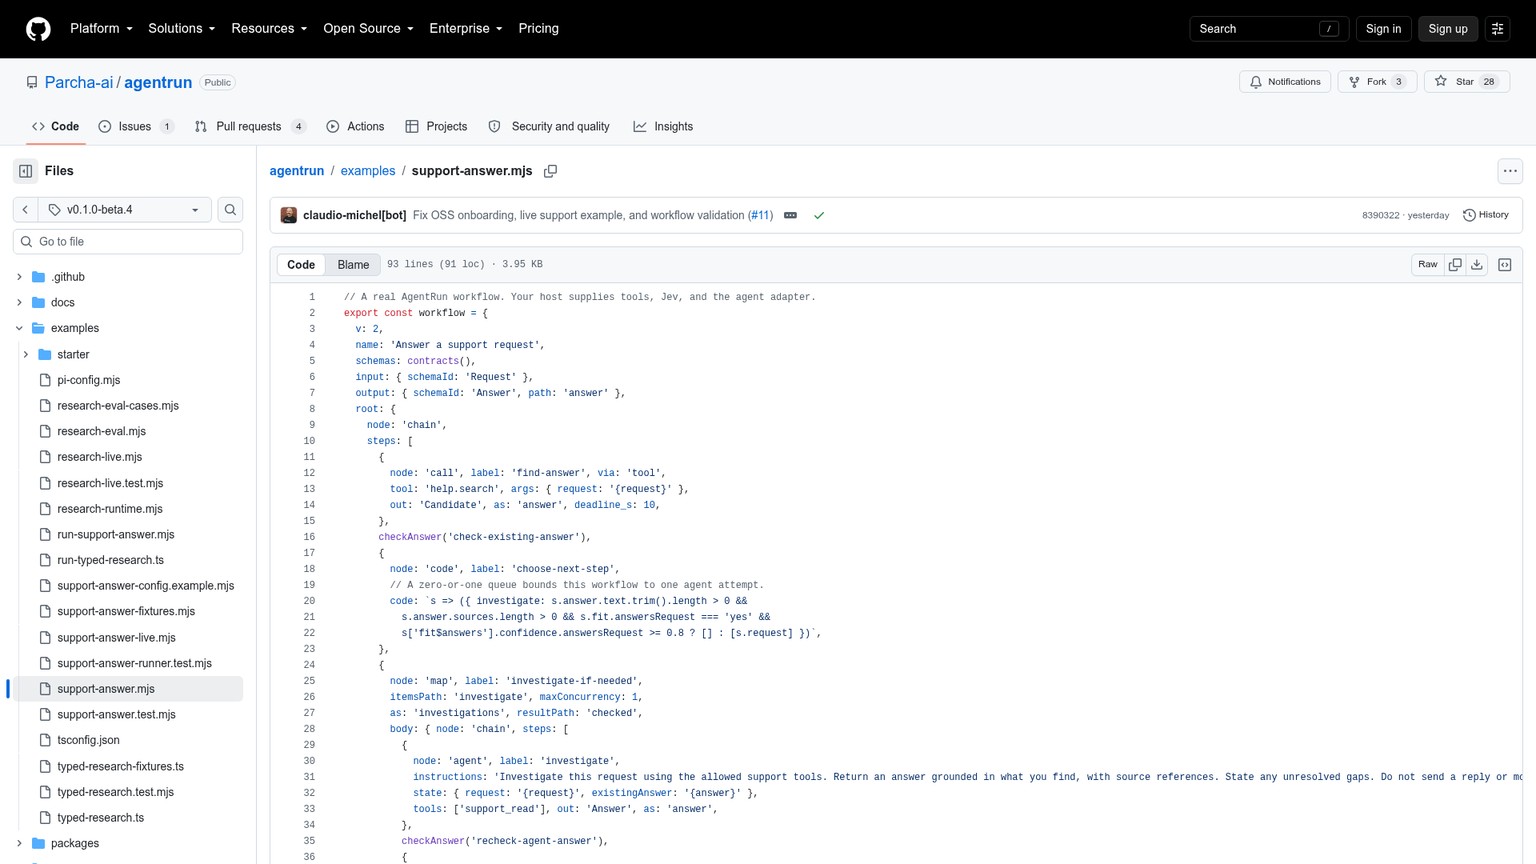View the Raw file

click(1427, 265)
